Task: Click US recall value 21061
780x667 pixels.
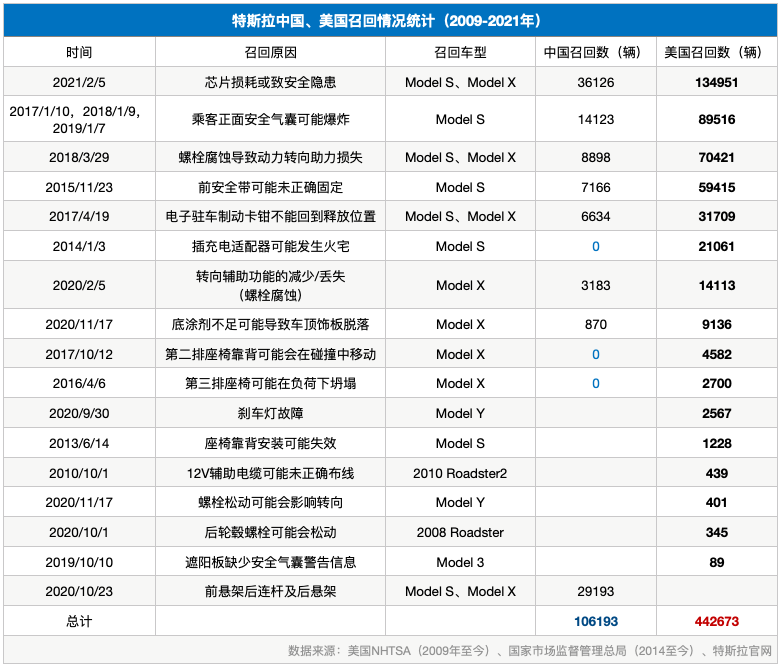Action: [x=716, y=246]
